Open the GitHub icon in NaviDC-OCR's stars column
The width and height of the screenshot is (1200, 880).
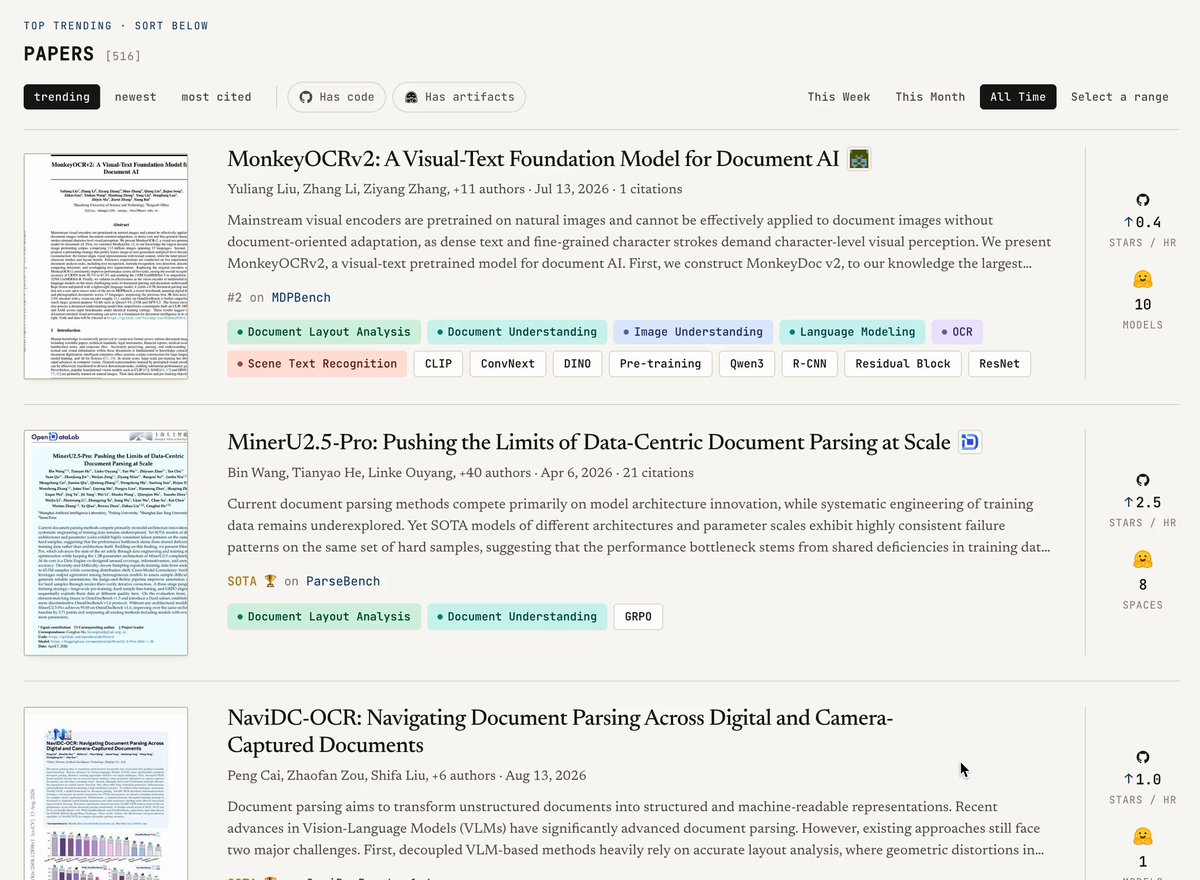1143,758
